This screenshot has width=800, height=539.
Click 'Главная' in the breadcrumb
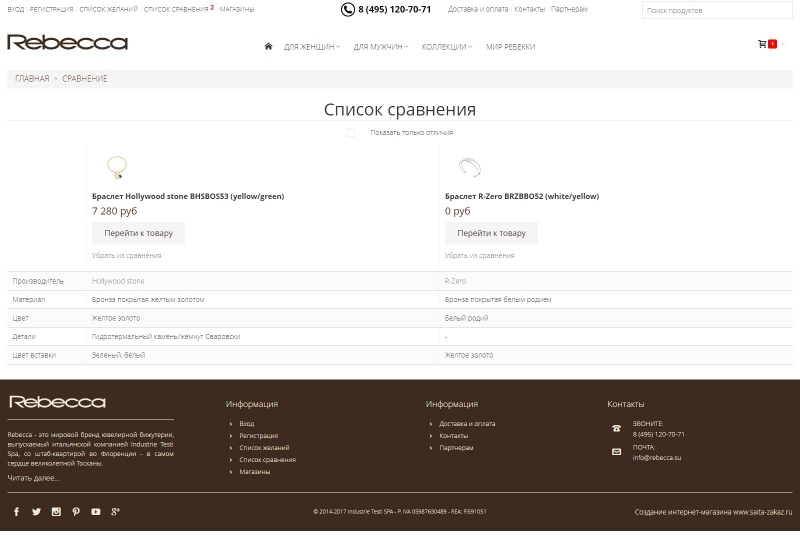pyautogui.click(x=32, y=79)
